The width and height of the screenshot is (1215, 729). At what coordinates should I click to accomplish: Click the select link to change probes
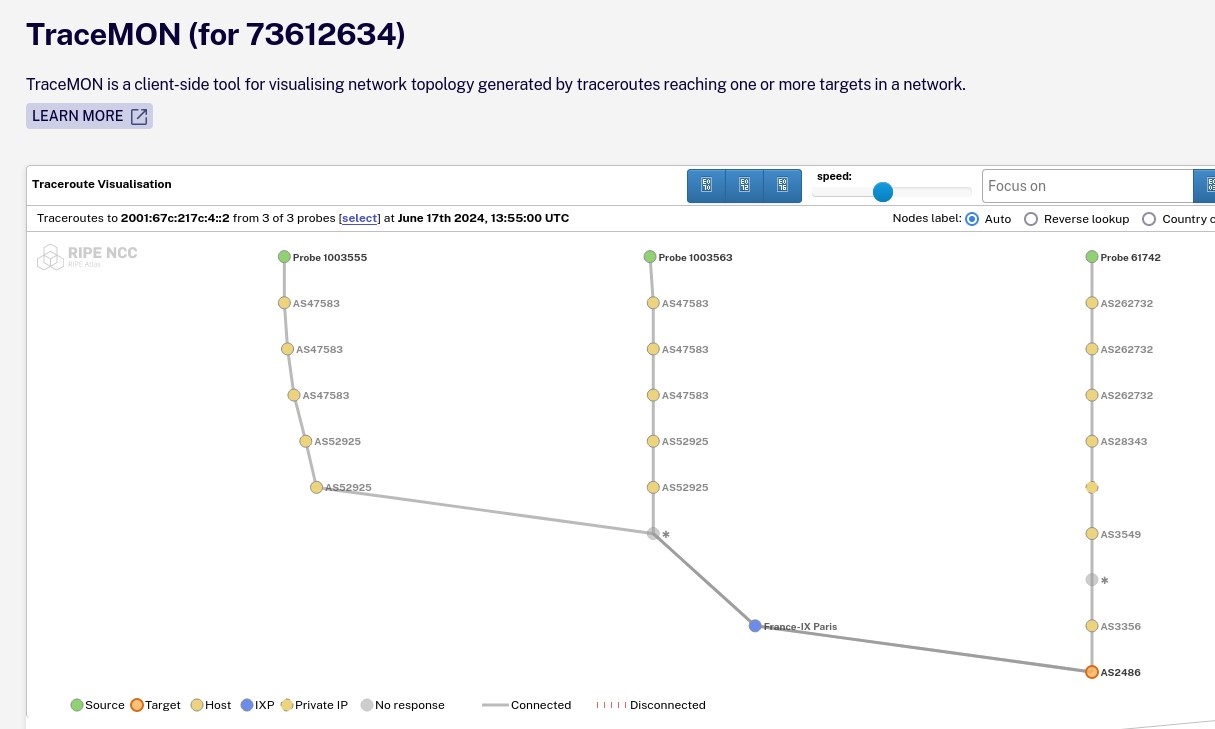[x=359, y=218]
